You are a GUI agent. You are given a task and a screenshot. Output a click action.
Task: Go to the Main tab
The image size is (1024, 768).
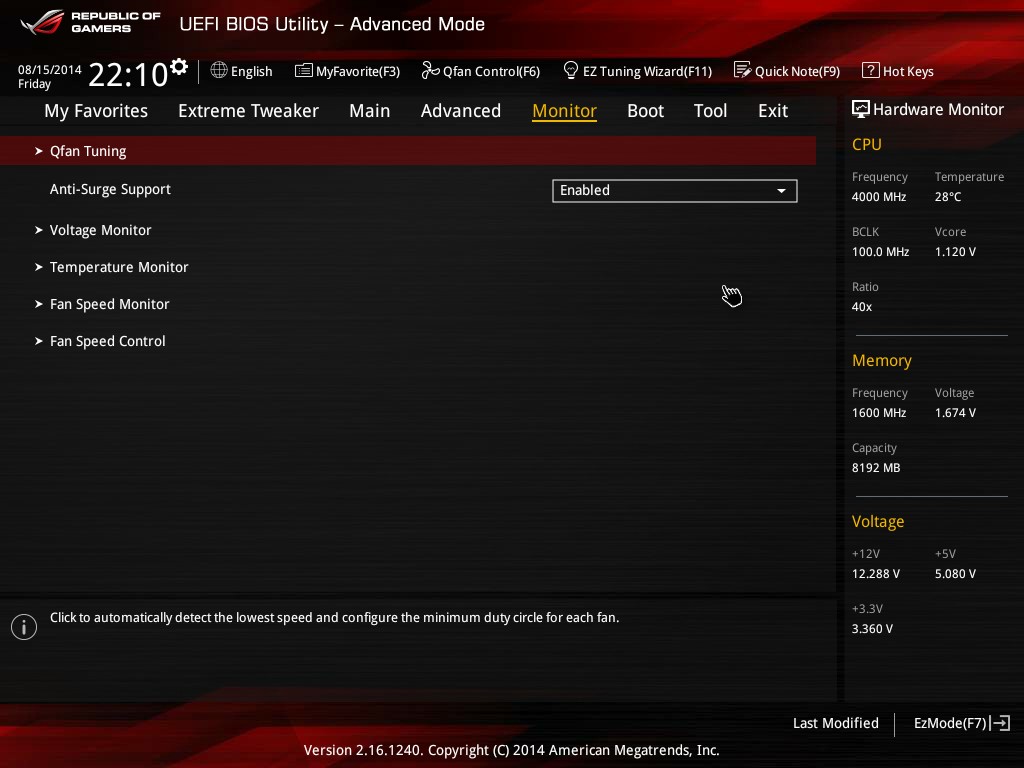tap(370, 111)
